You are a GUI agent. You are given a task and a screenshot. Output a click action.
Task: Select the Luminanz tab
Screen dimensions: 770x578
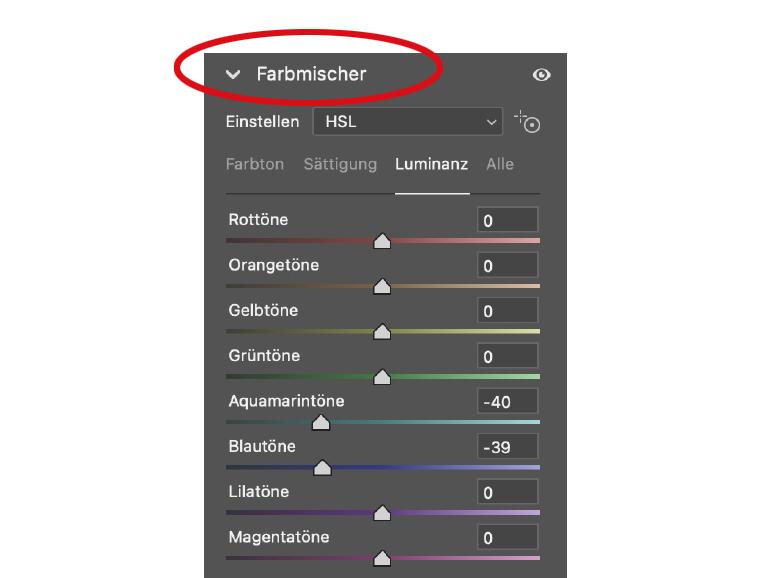431,164
